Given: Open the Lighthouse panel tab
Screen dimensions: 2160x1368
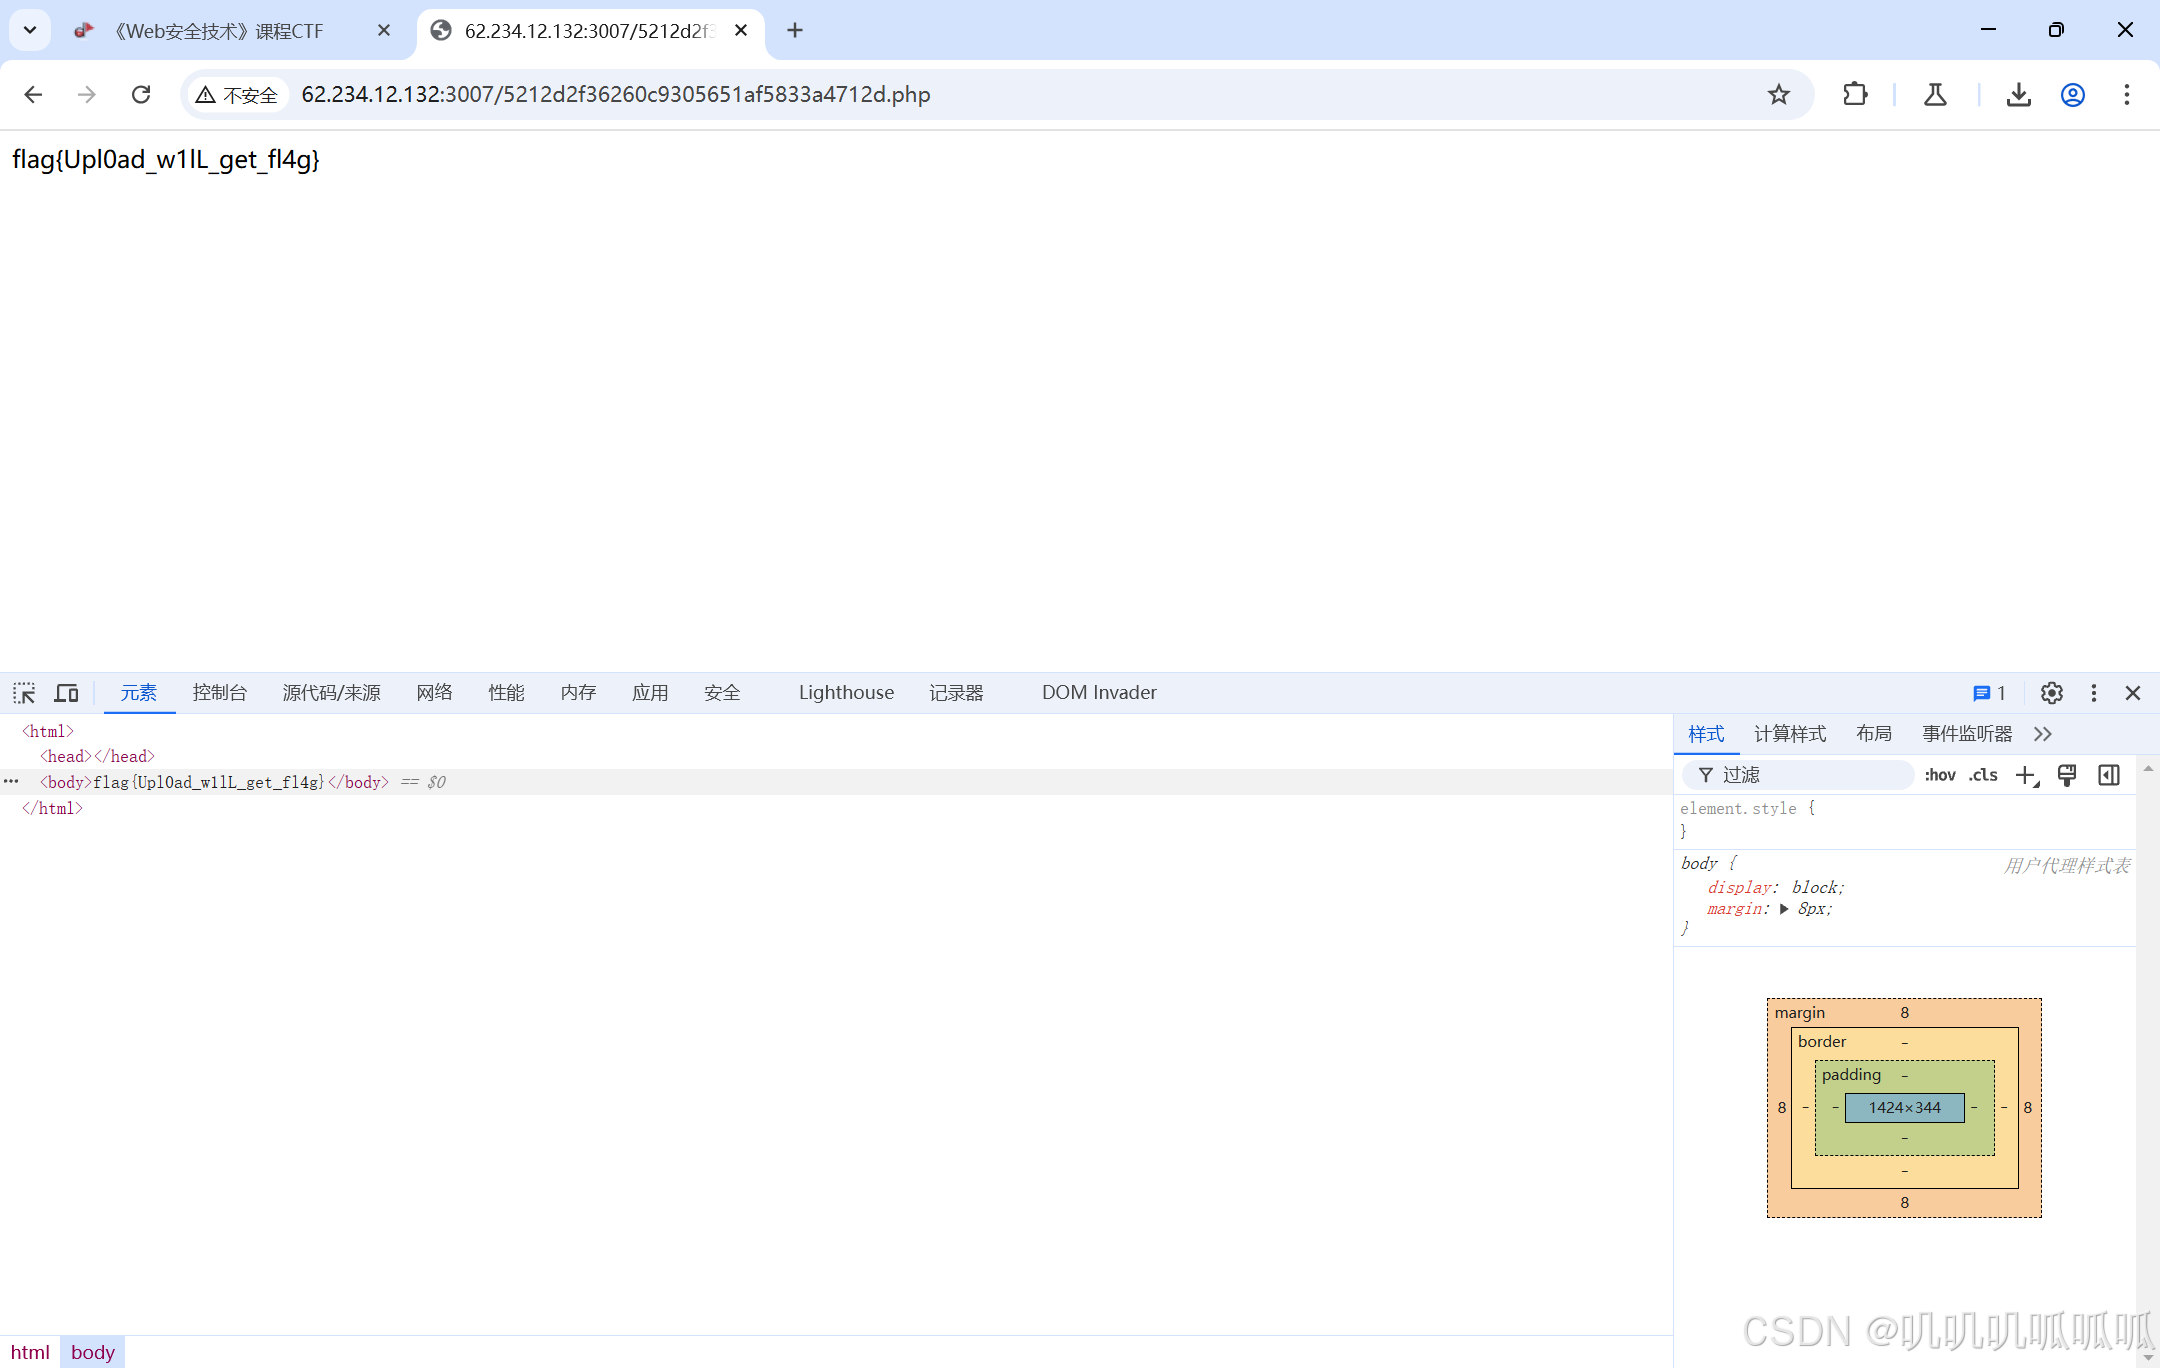Looking at the screenshot, I should tap(846, 693).
